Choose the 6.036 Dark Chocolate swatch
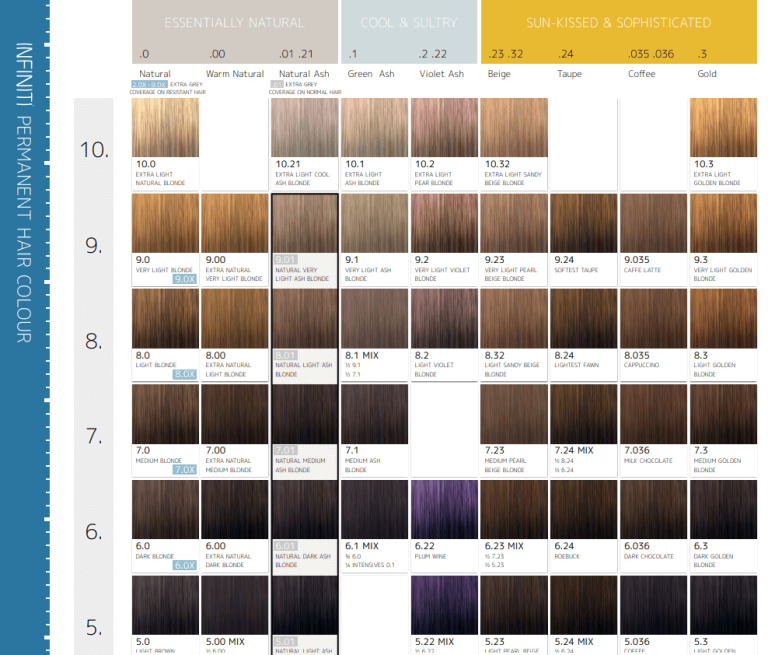Viewport: 768px width, 655px height. tap(653, 509)
